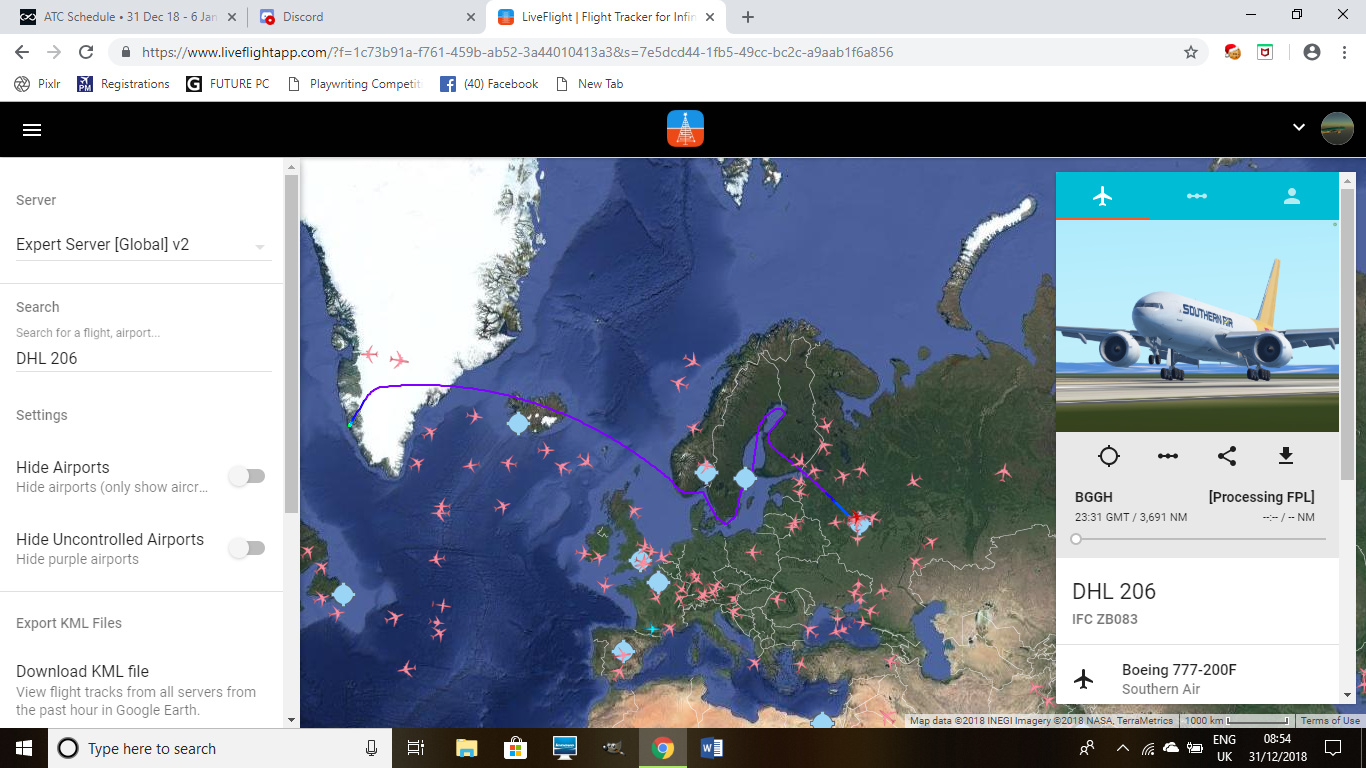The width and height of the screenshot is (1366, 768).
Task: Click the BGGH departure airport code
Action: 1094,497
